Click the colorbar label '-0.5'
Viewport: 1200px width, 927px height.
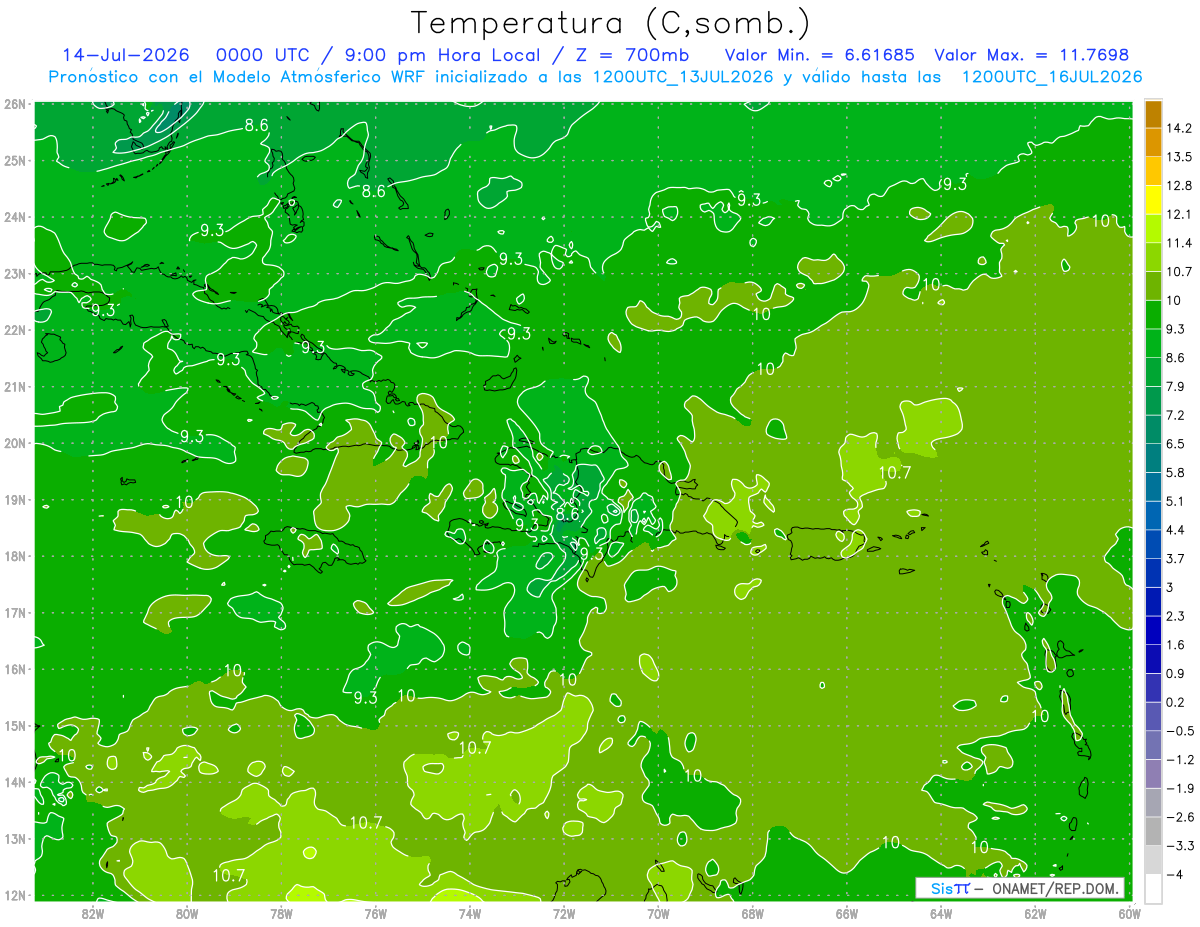pos(1180,731)
